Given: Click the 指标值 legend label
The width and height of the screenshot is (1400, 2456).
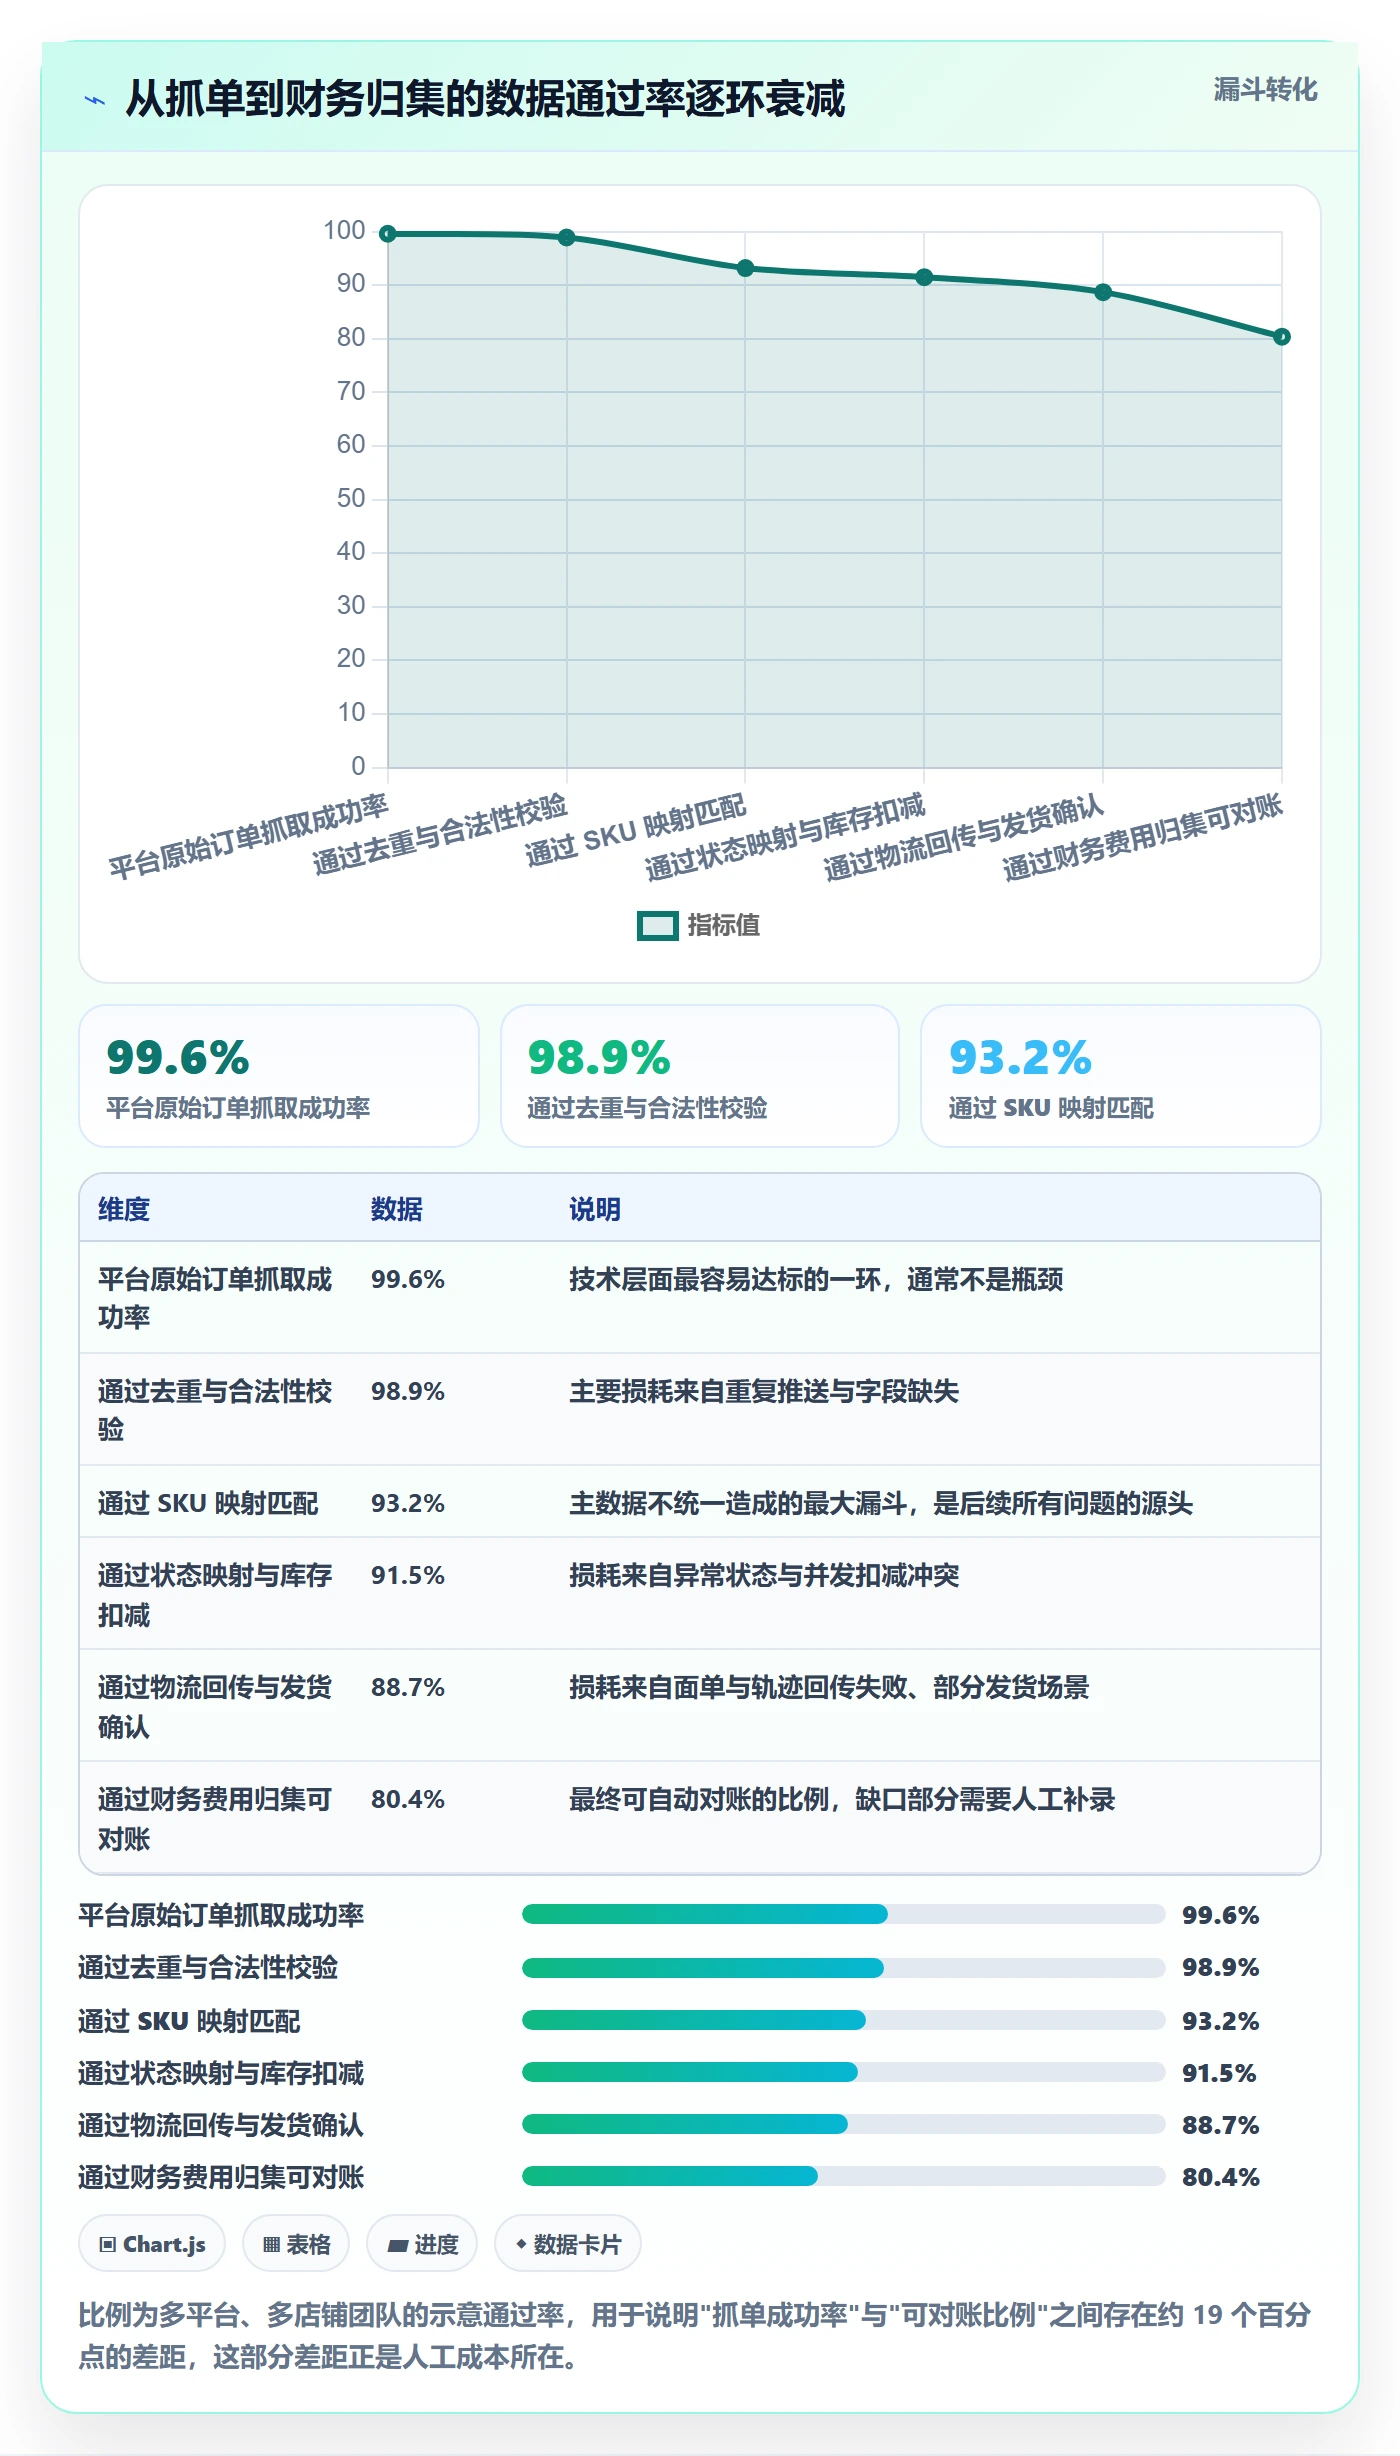Looking at the screenshot, I should (724, 926).
